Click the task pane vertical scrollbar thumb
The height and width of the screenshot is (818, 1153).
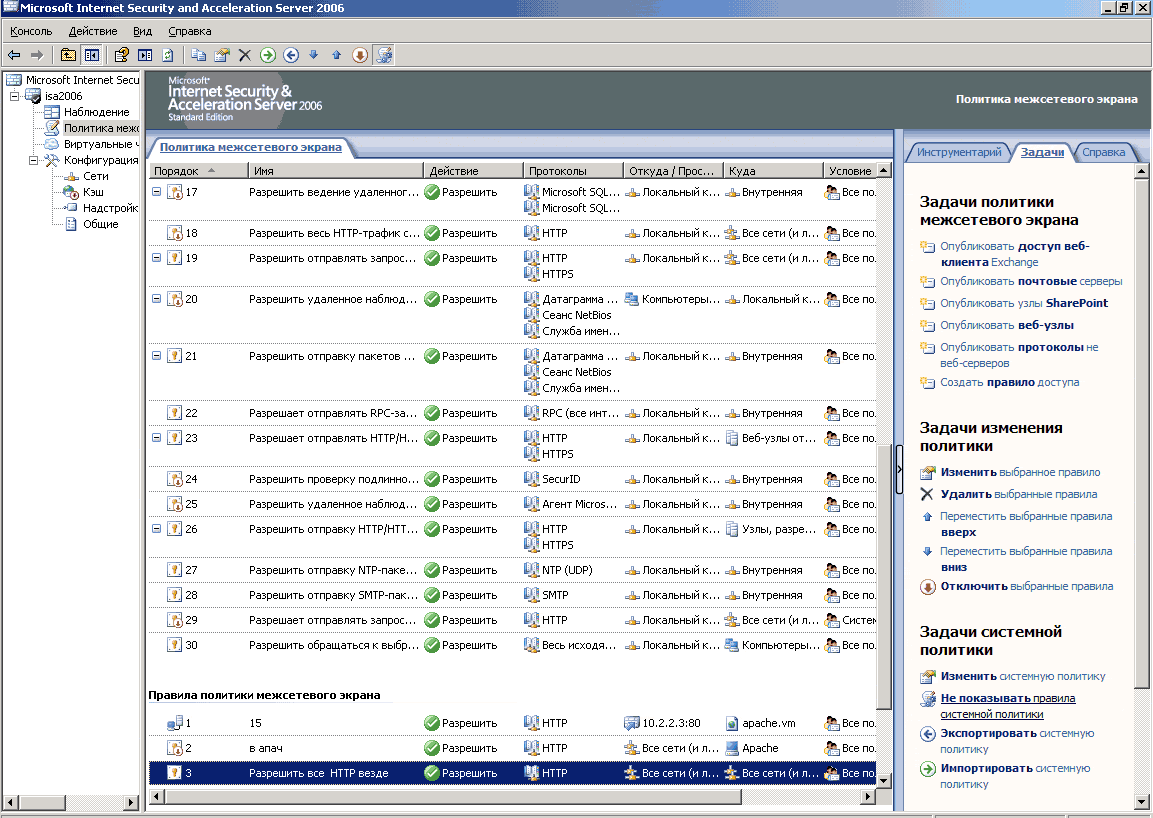[1141, 433]
